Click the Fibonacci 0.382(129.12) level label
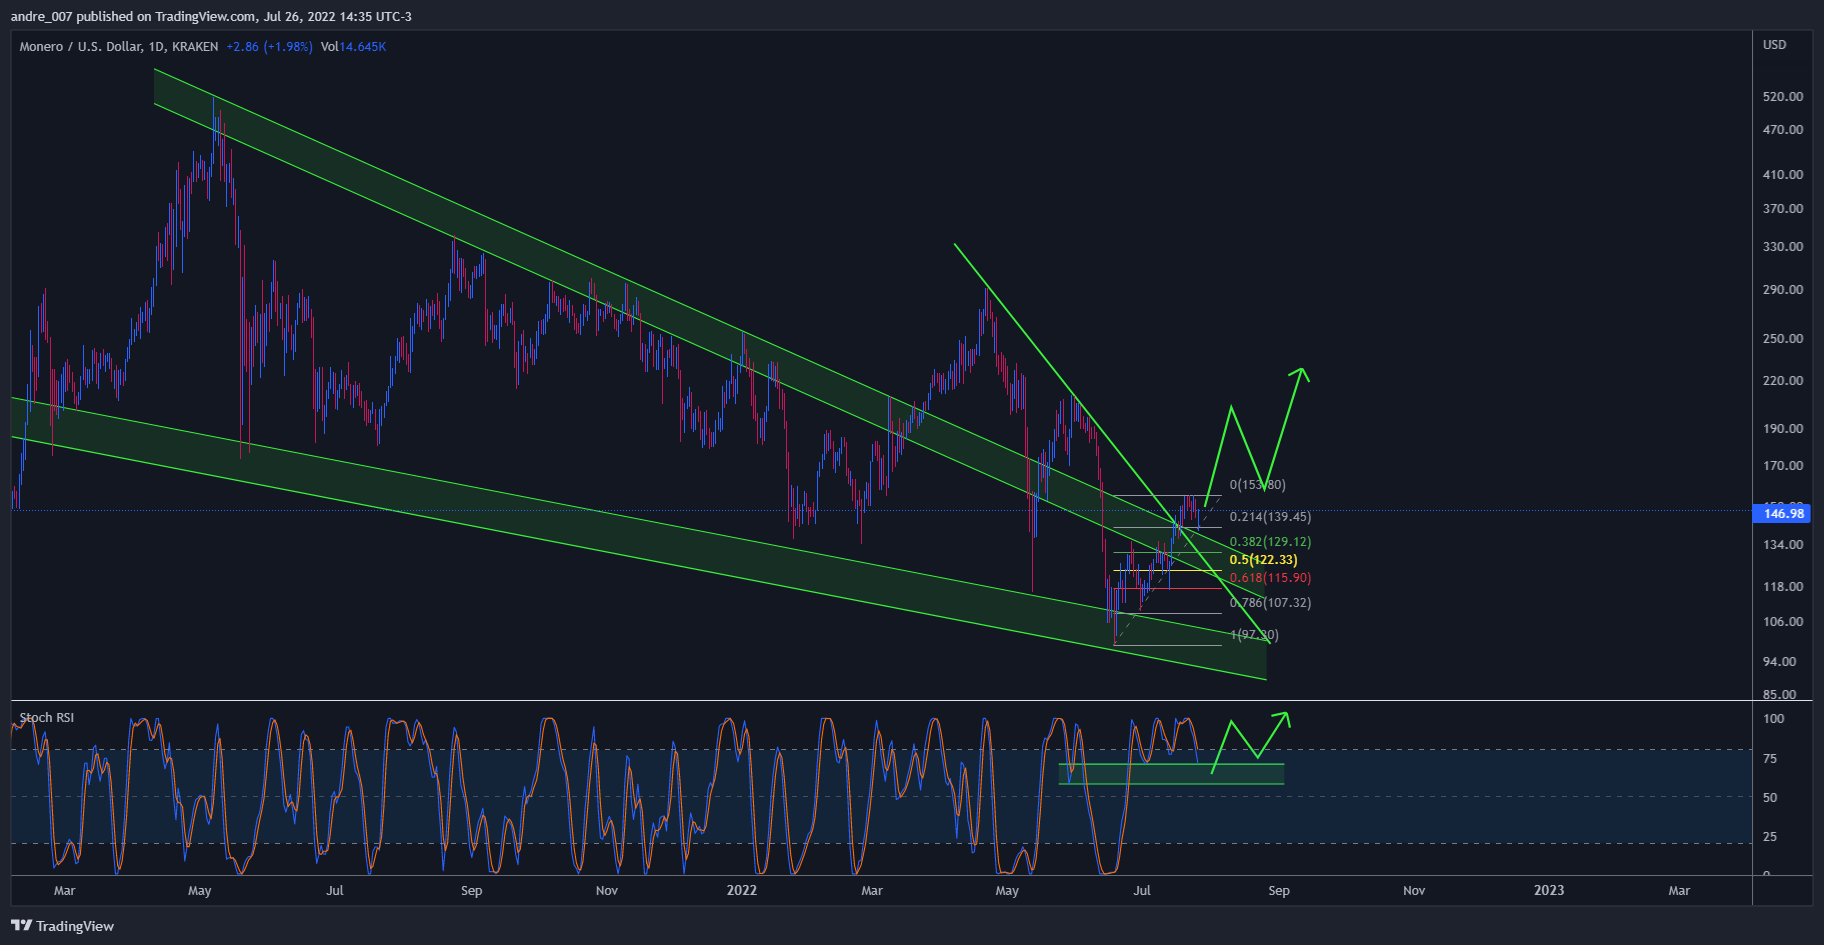Screen dimensions: 1824x945 click(1270, 542)
